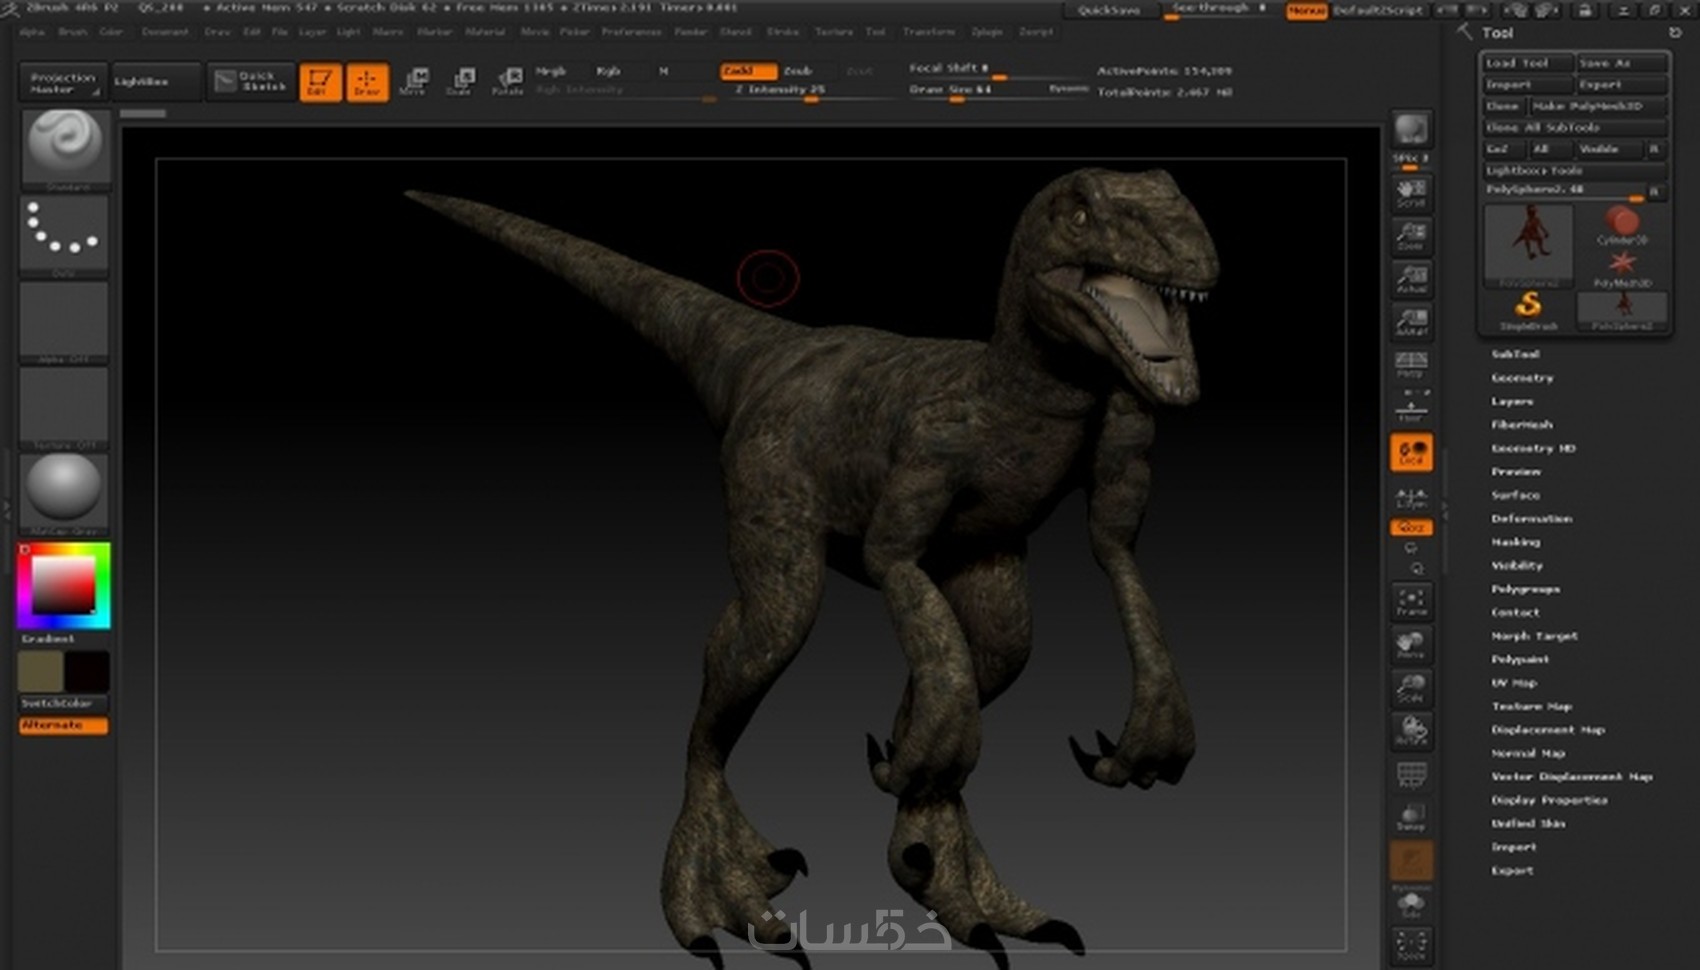Viewport: 1700px width, 970px height.
Task: Click the SwitchColor button
Action: click(x=63, y=703)
